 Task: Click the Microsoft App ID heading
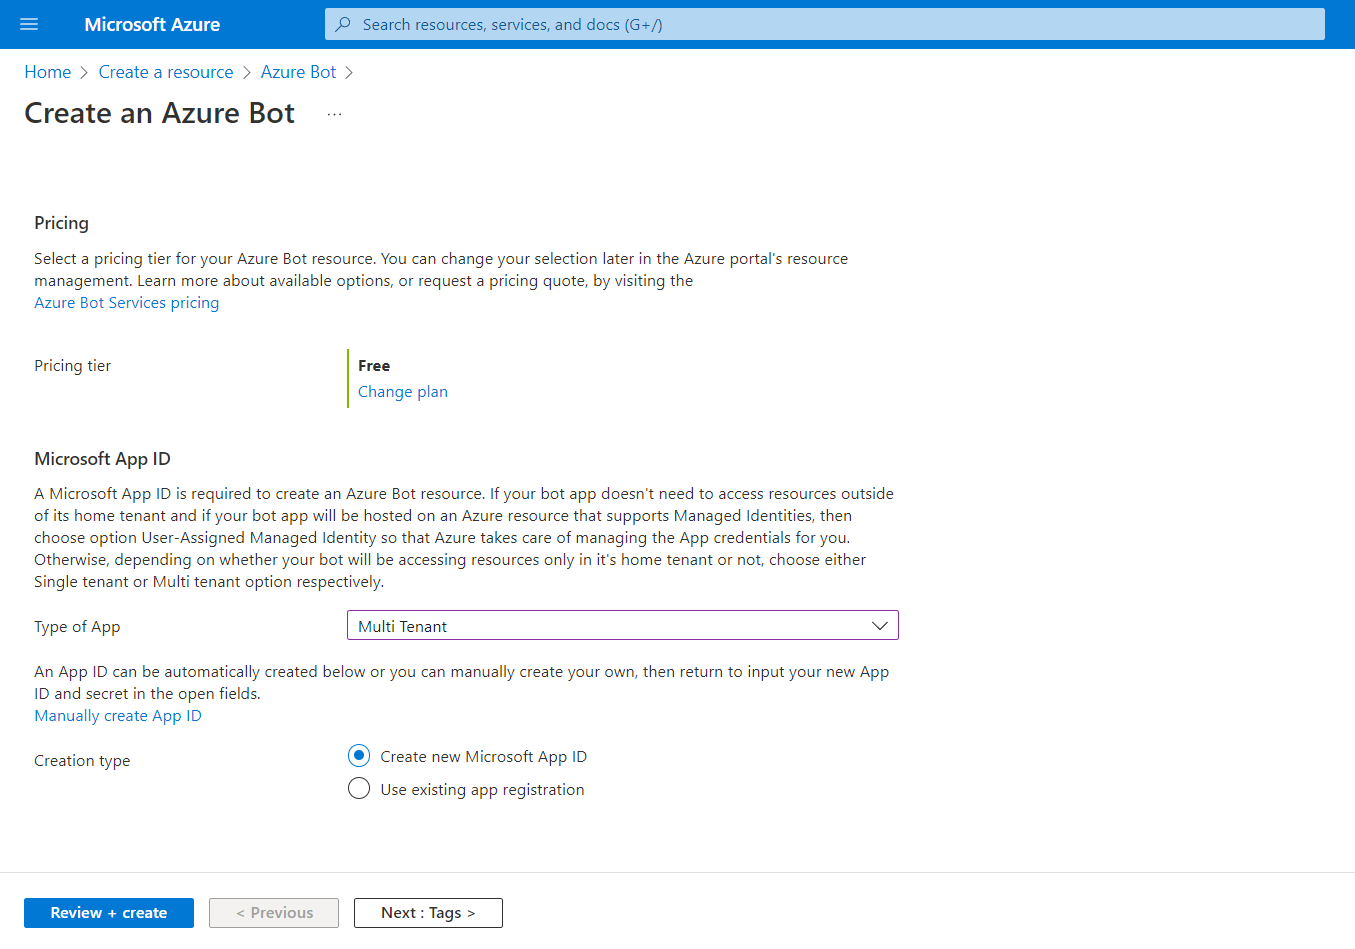tap(102, 458)
